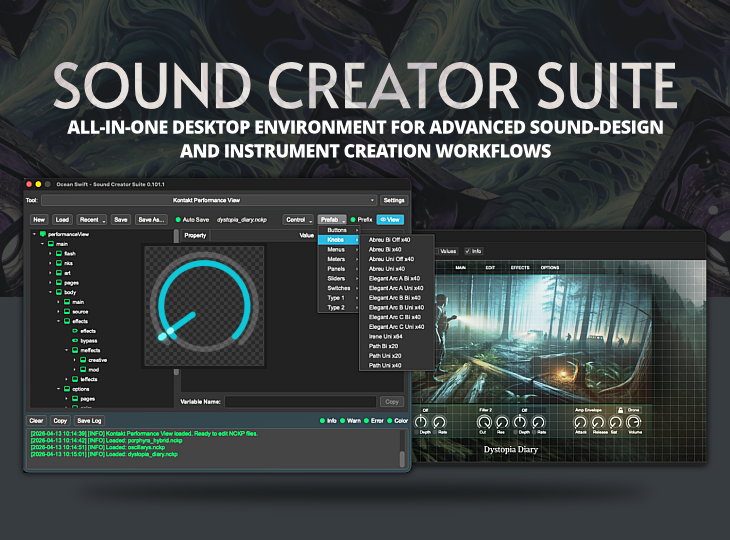Open the Sliders prefab submenu

(x=338, y=278)
